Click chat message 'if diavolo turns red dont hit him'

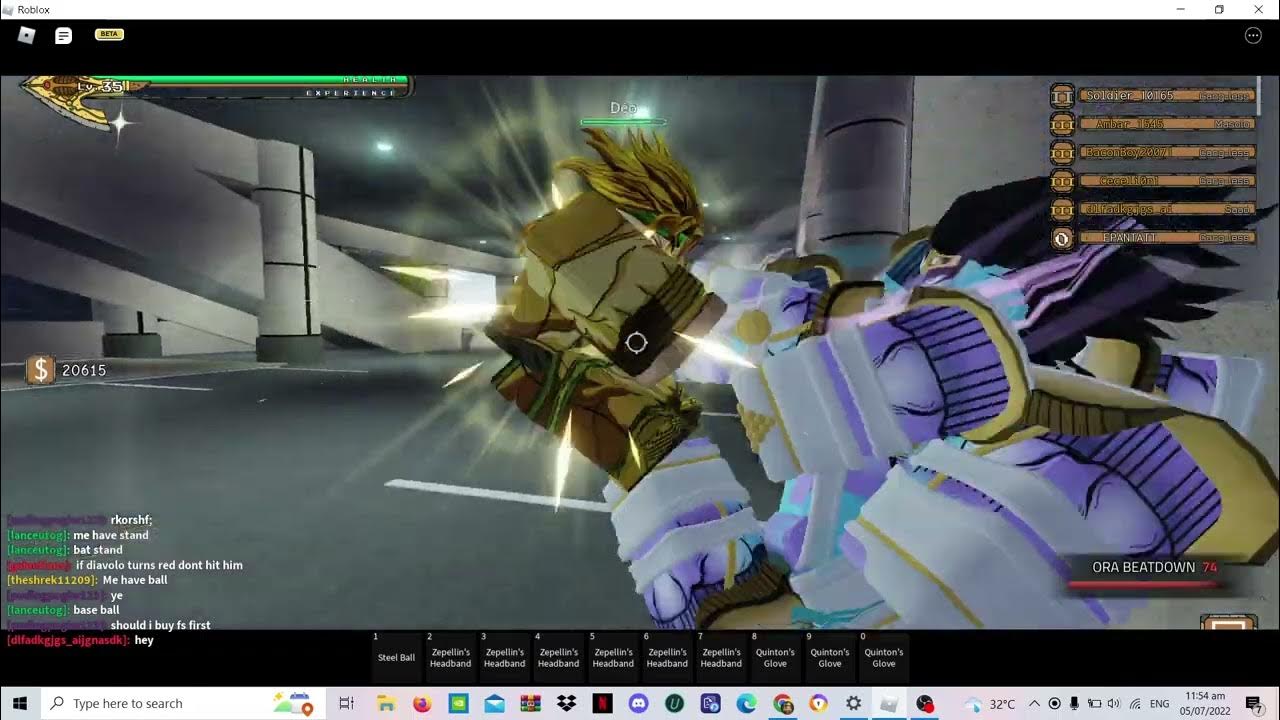(159, 565)
